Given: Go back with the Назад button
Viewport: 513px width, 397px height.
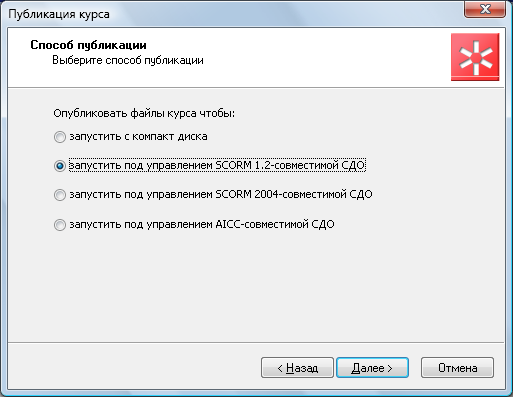Looking at the screenshot, I should (297, 368).
